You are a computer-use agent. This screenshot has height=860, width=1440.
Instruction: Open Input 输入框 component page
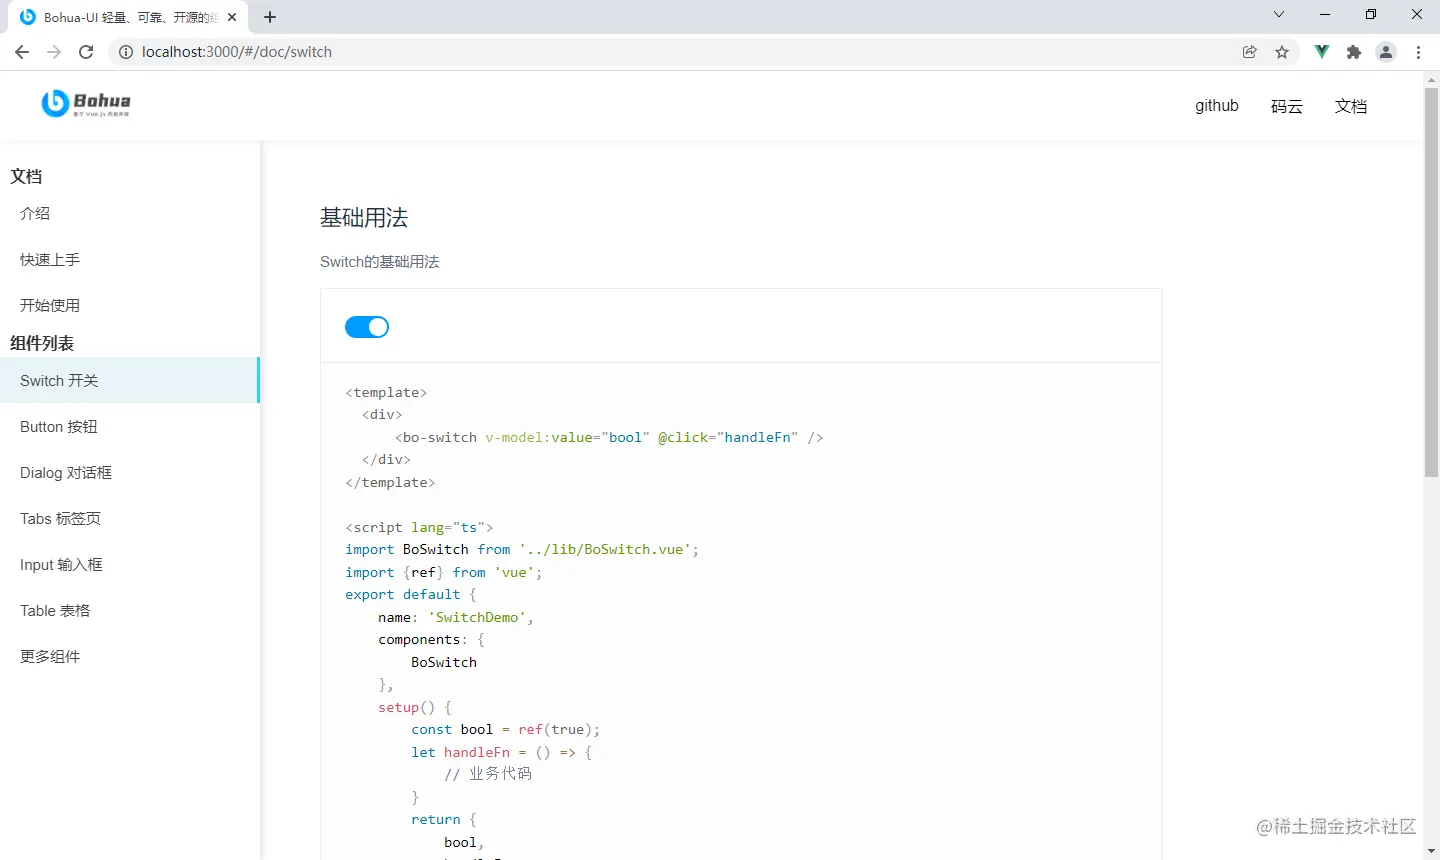130,564
